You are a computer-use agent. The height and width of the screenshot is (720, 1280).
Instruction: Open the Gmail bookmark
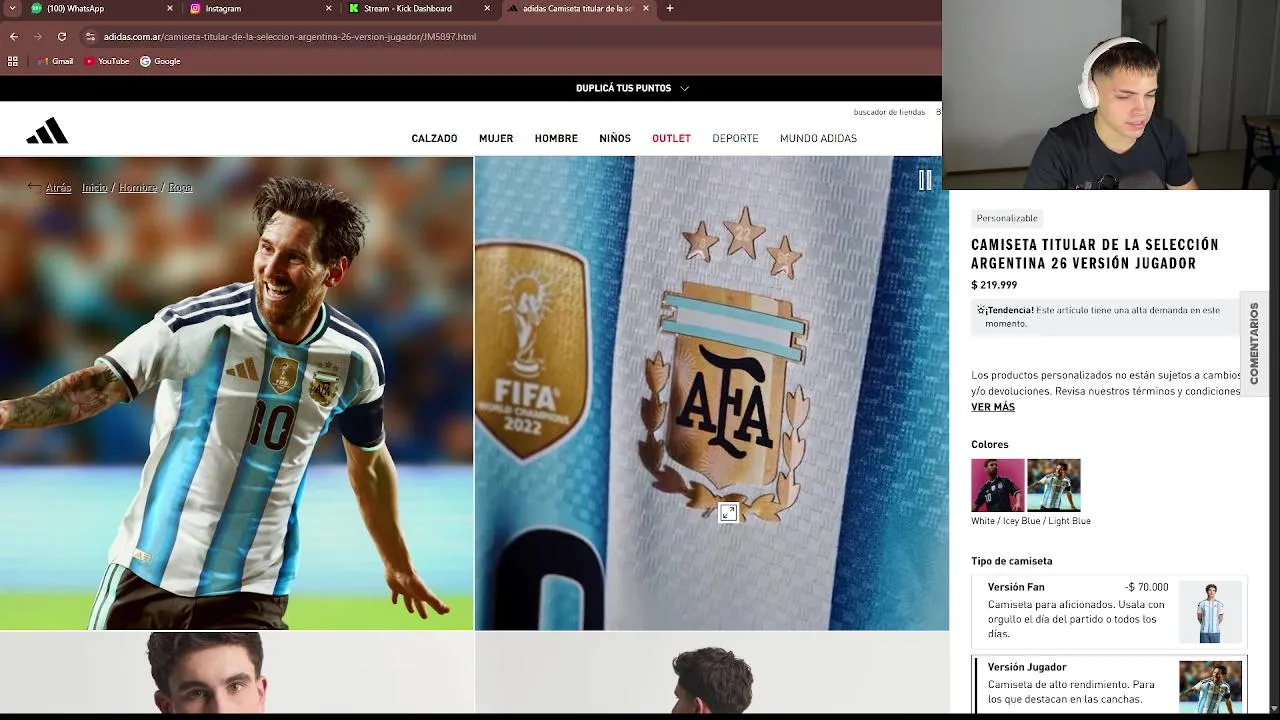coord(55,61)
